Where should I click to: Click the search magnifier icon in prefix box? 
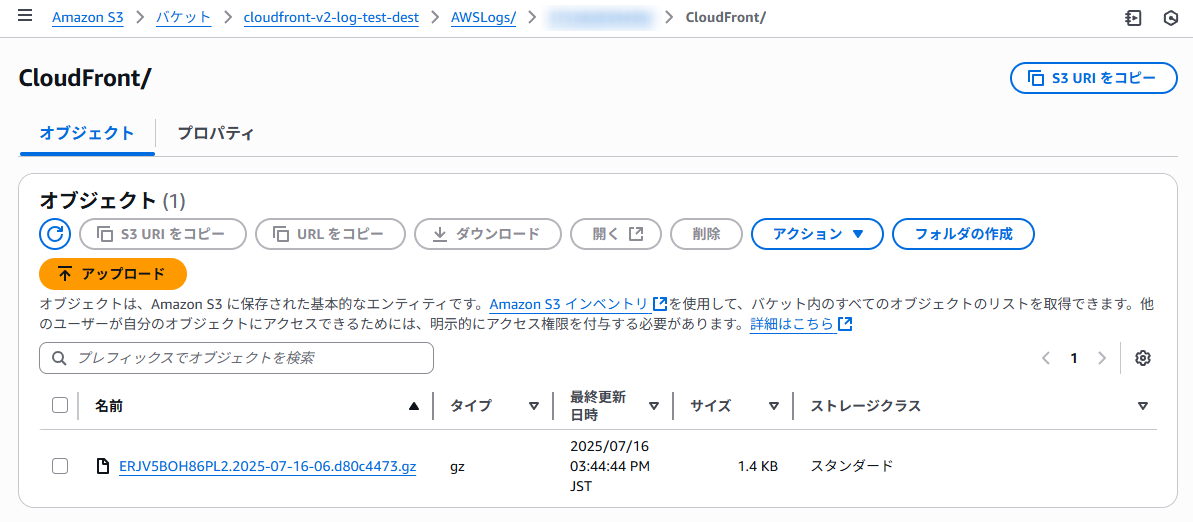(59, 358)
